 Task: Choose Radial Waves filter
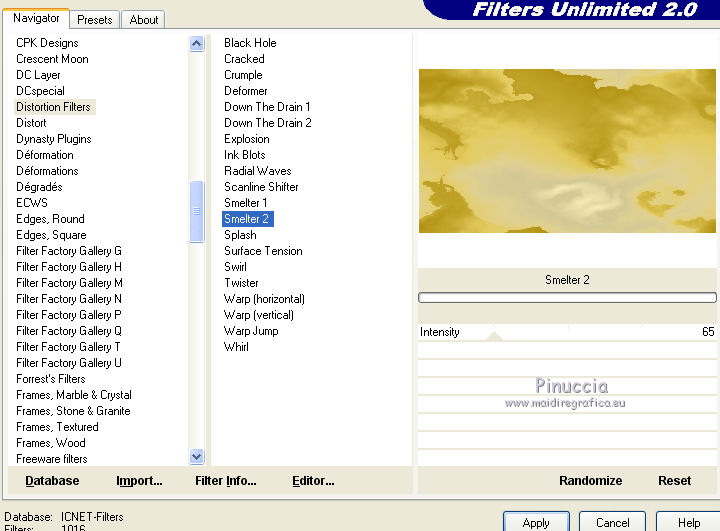(258, 171)
